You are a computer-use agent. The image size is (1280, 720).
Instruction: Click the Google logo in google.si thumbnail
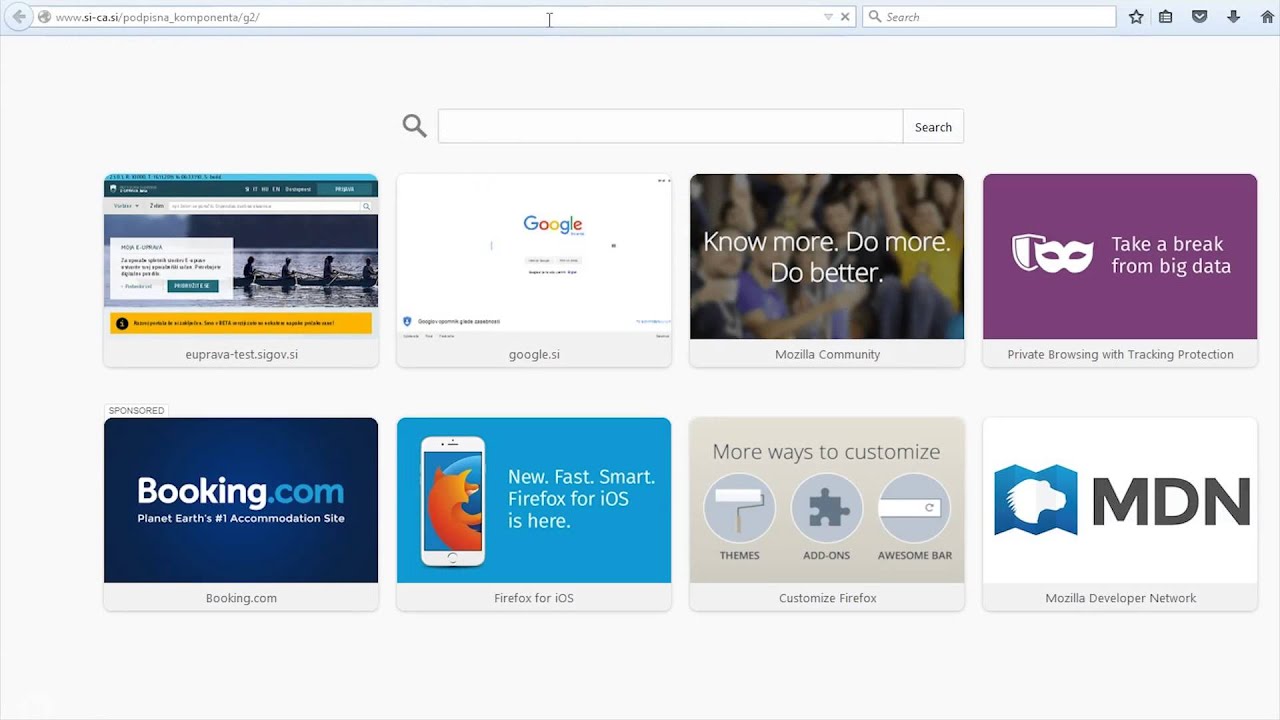pos(553,225)
